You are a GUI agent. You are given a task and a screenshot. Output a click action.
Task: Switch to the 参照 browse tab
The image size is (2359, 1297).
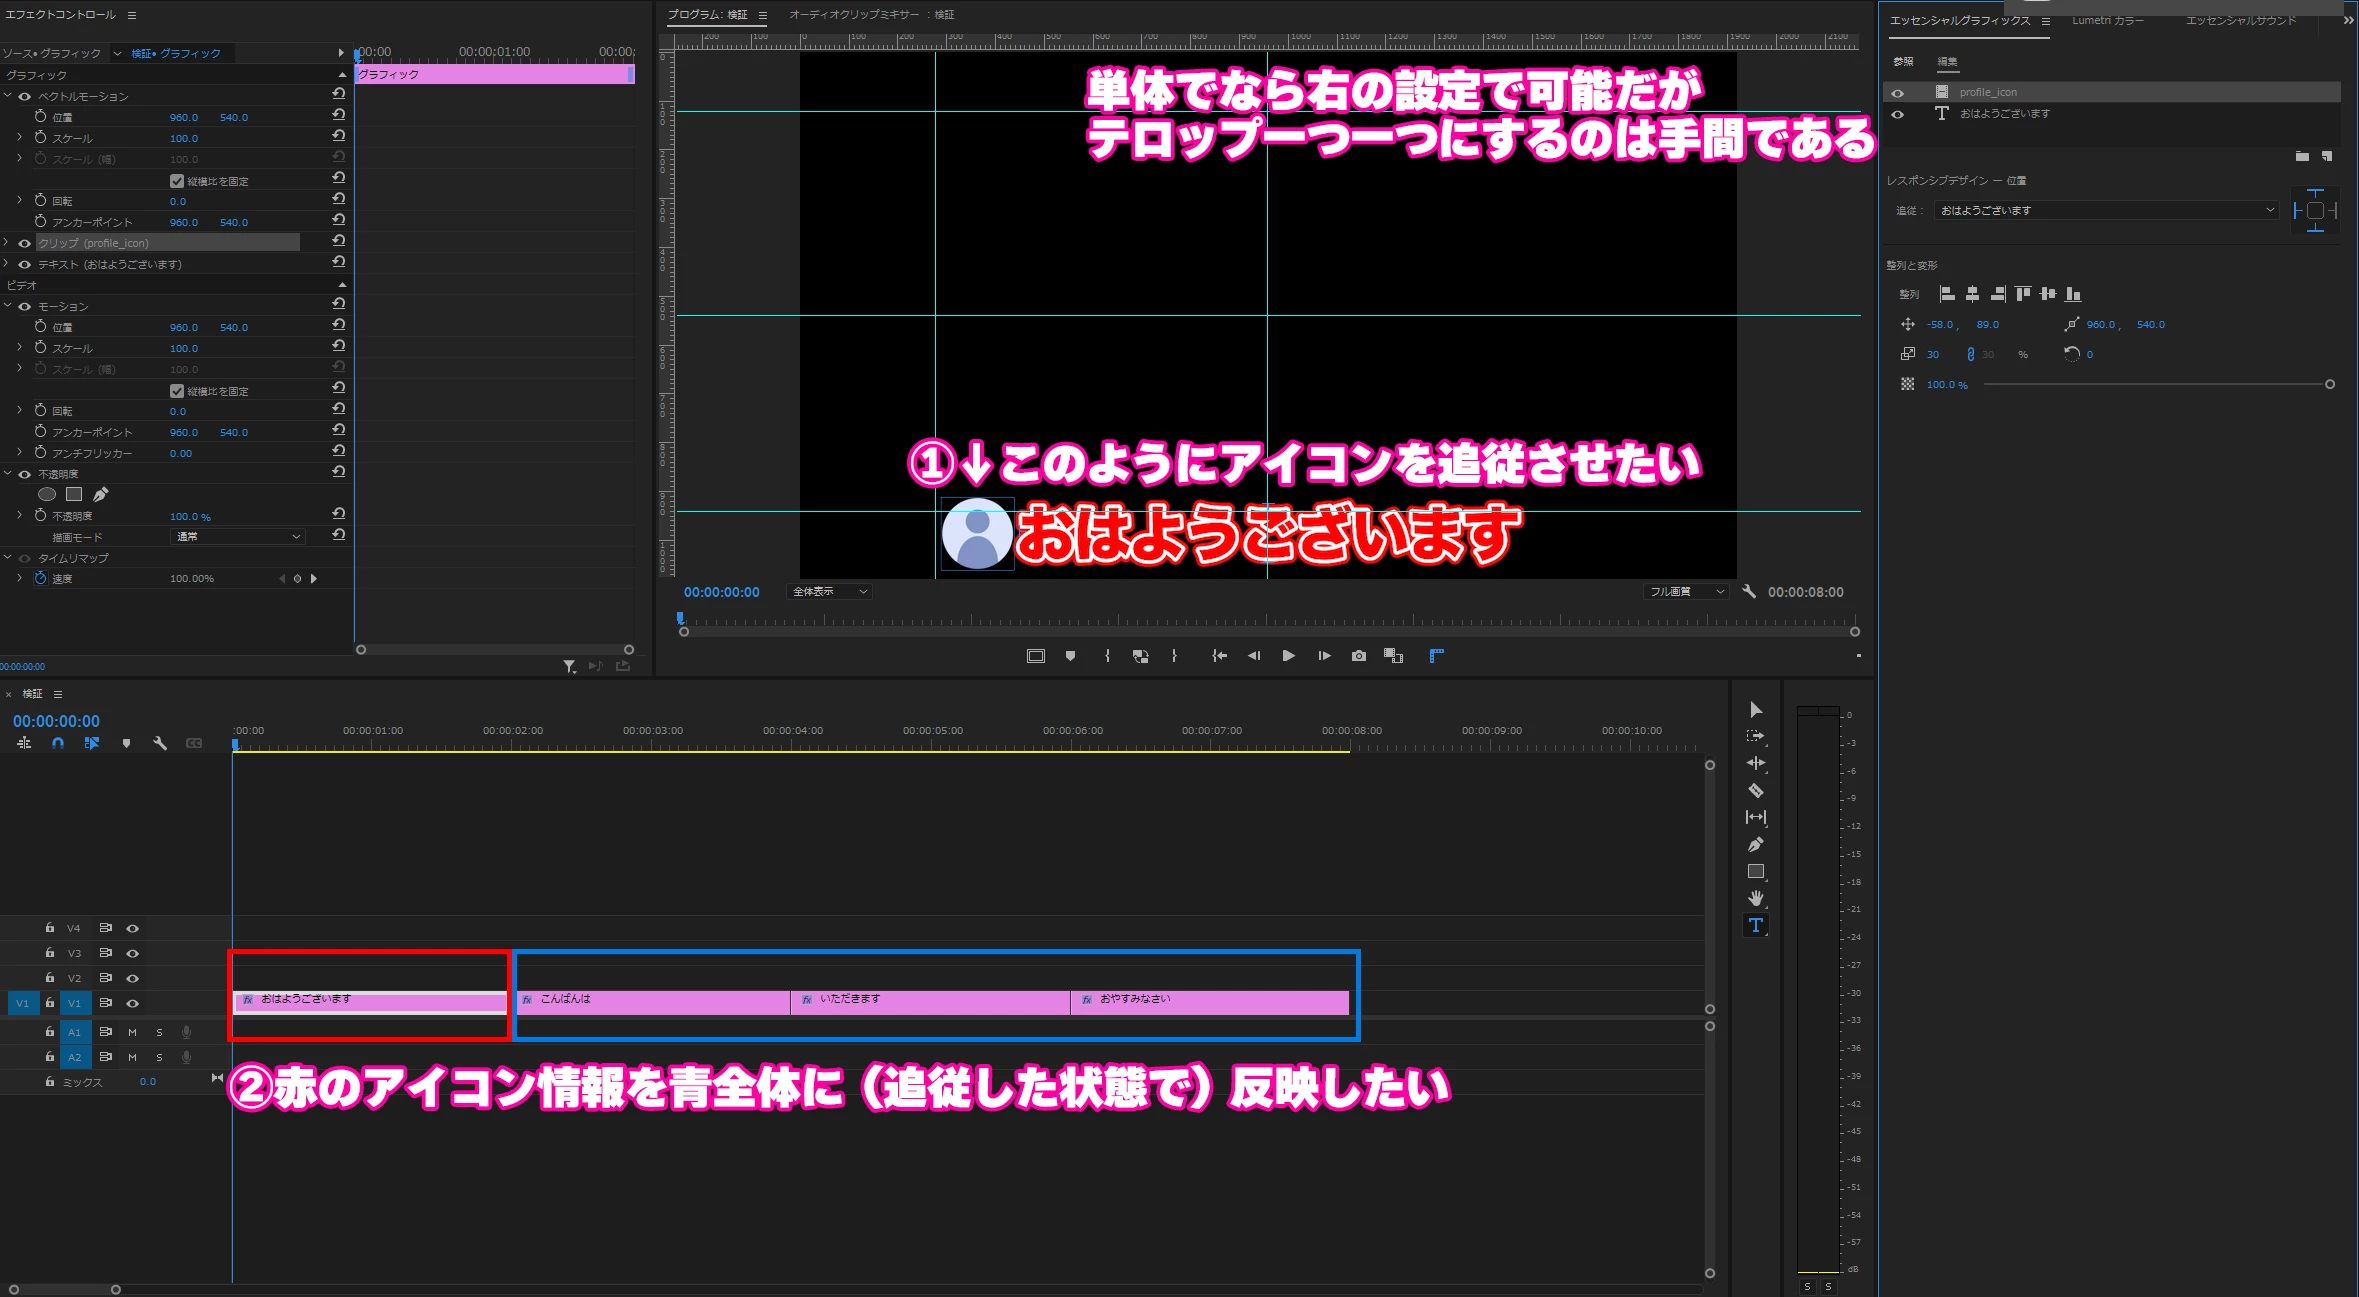(x=1902, y=62)
